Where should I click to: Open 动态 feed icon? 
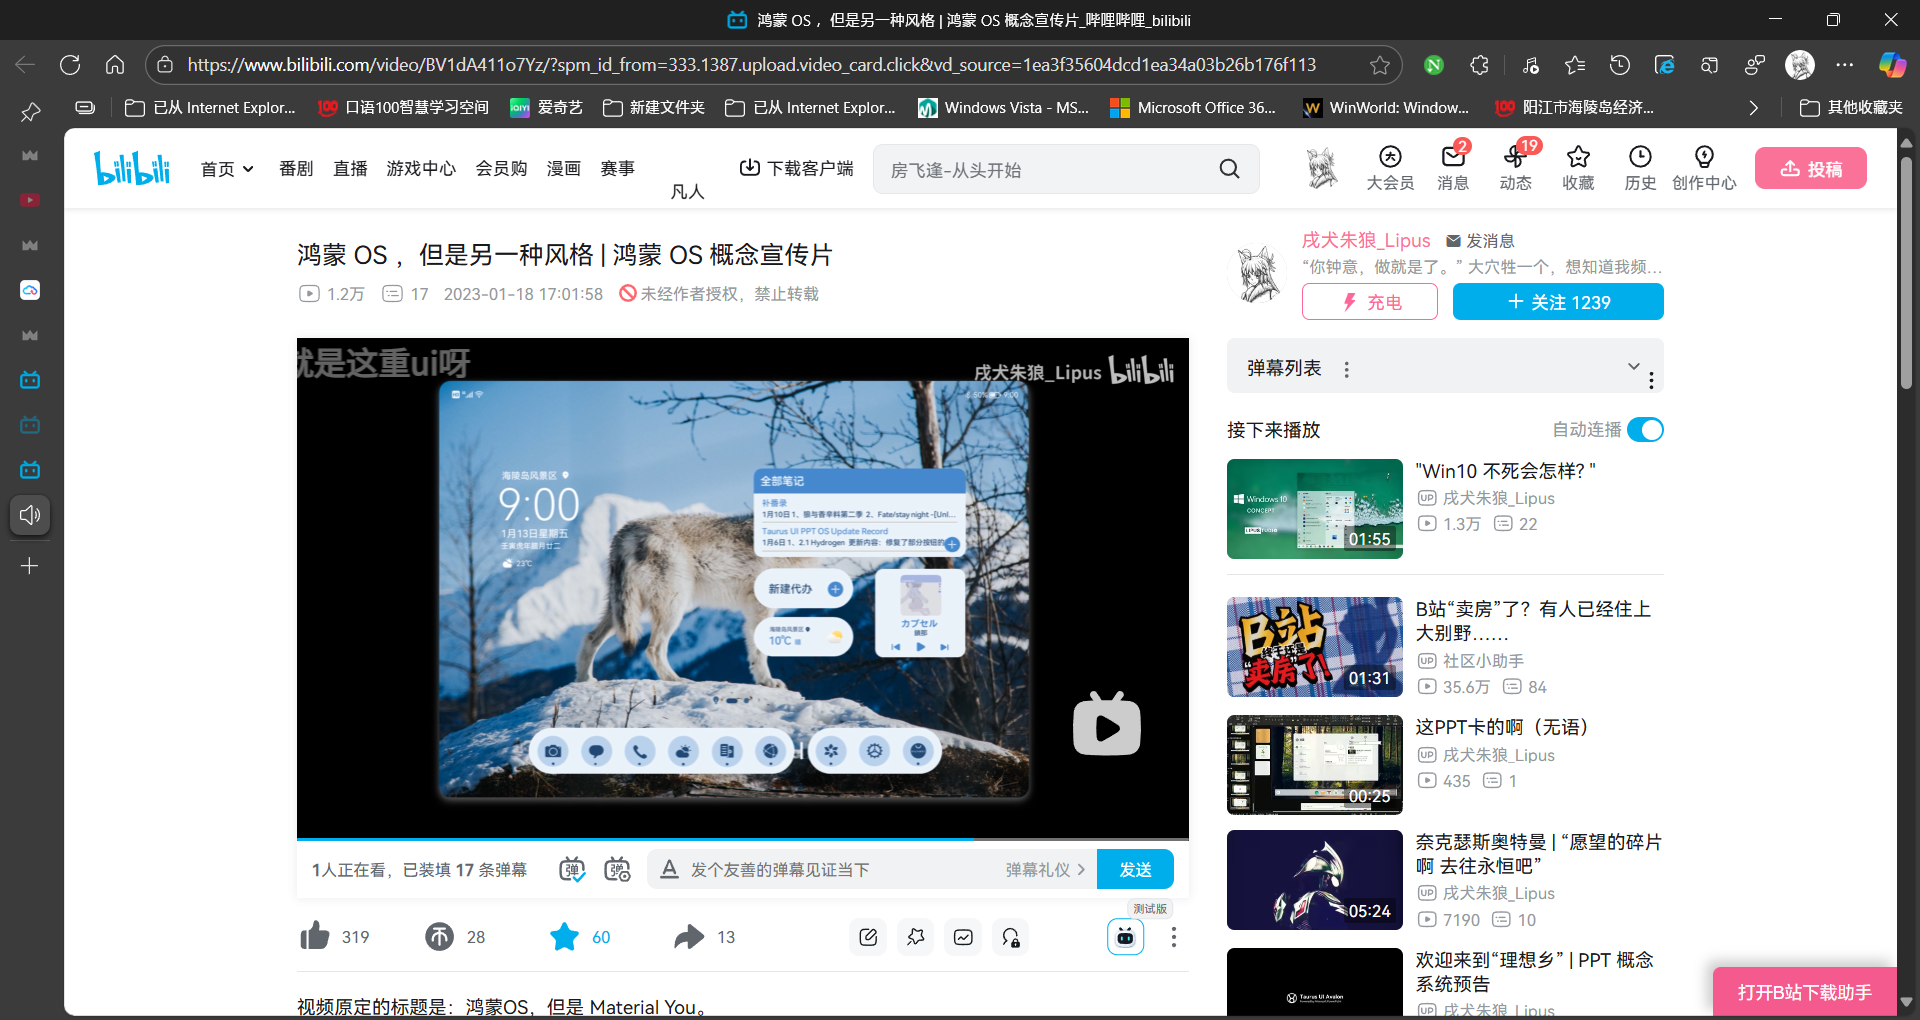click(x=1515, y=168)
